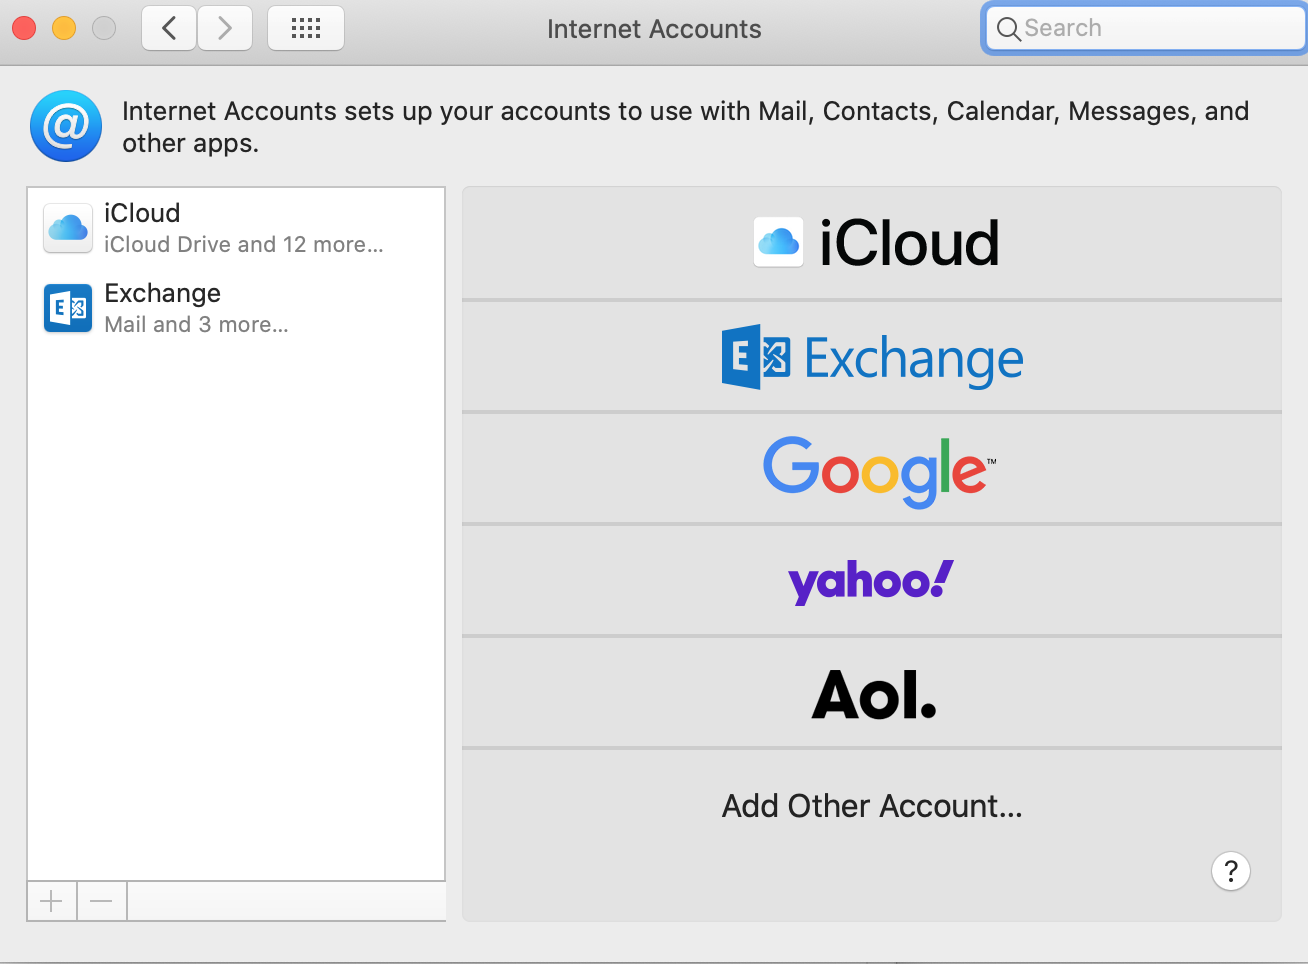Choose Google as account provider
This screenshot has width=1308, height=964.
click(x=872, y=469)
